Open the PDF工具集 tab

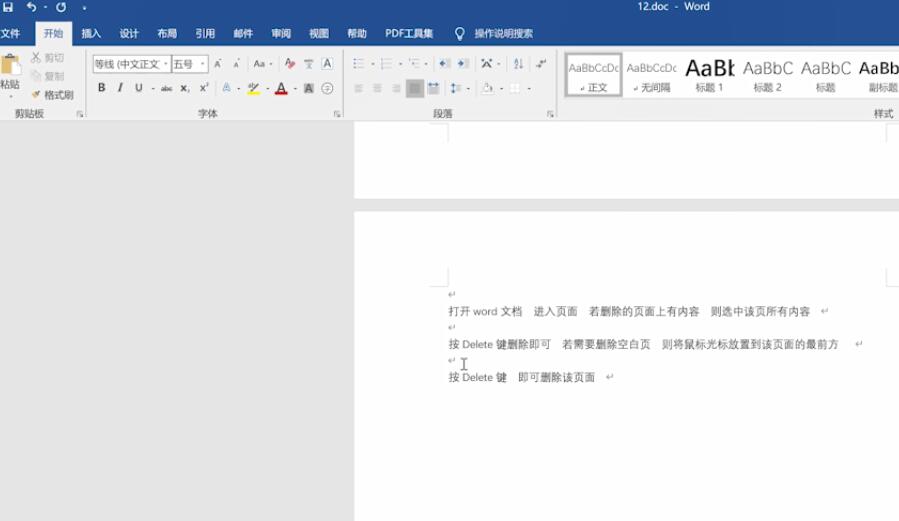[409, 34]
